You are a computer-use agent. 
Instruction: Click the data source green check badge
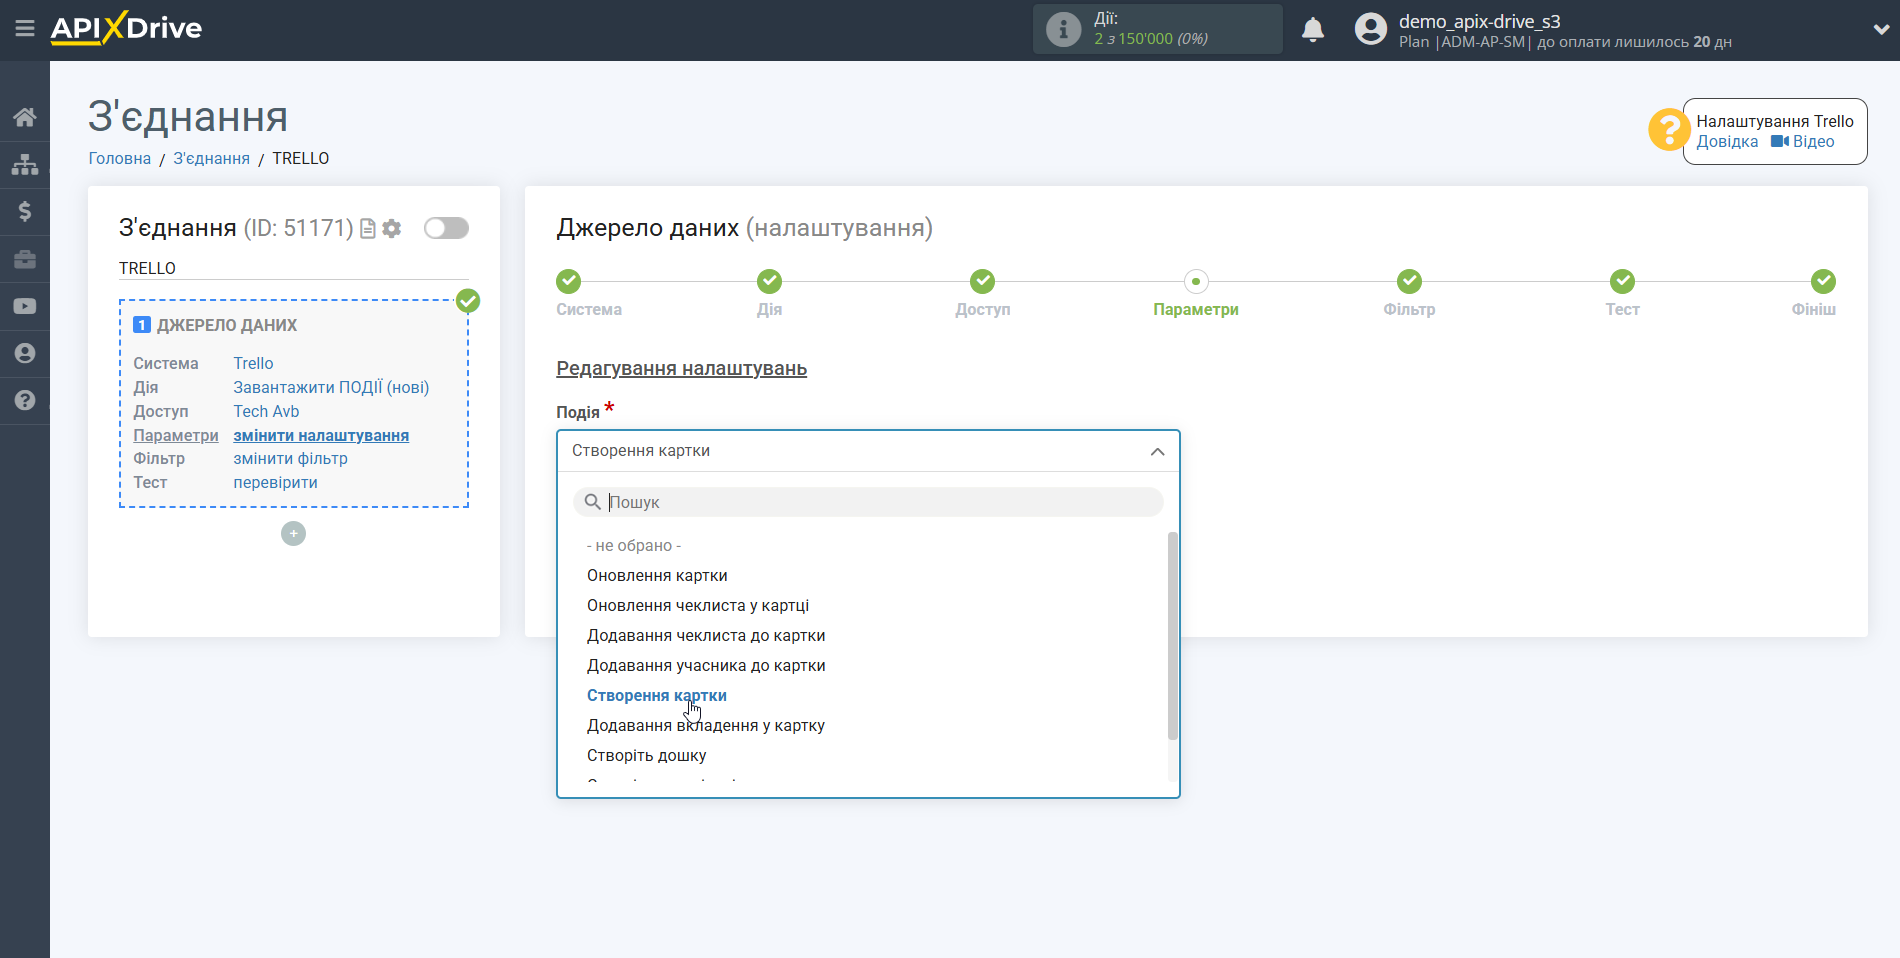tap(468, 301)
